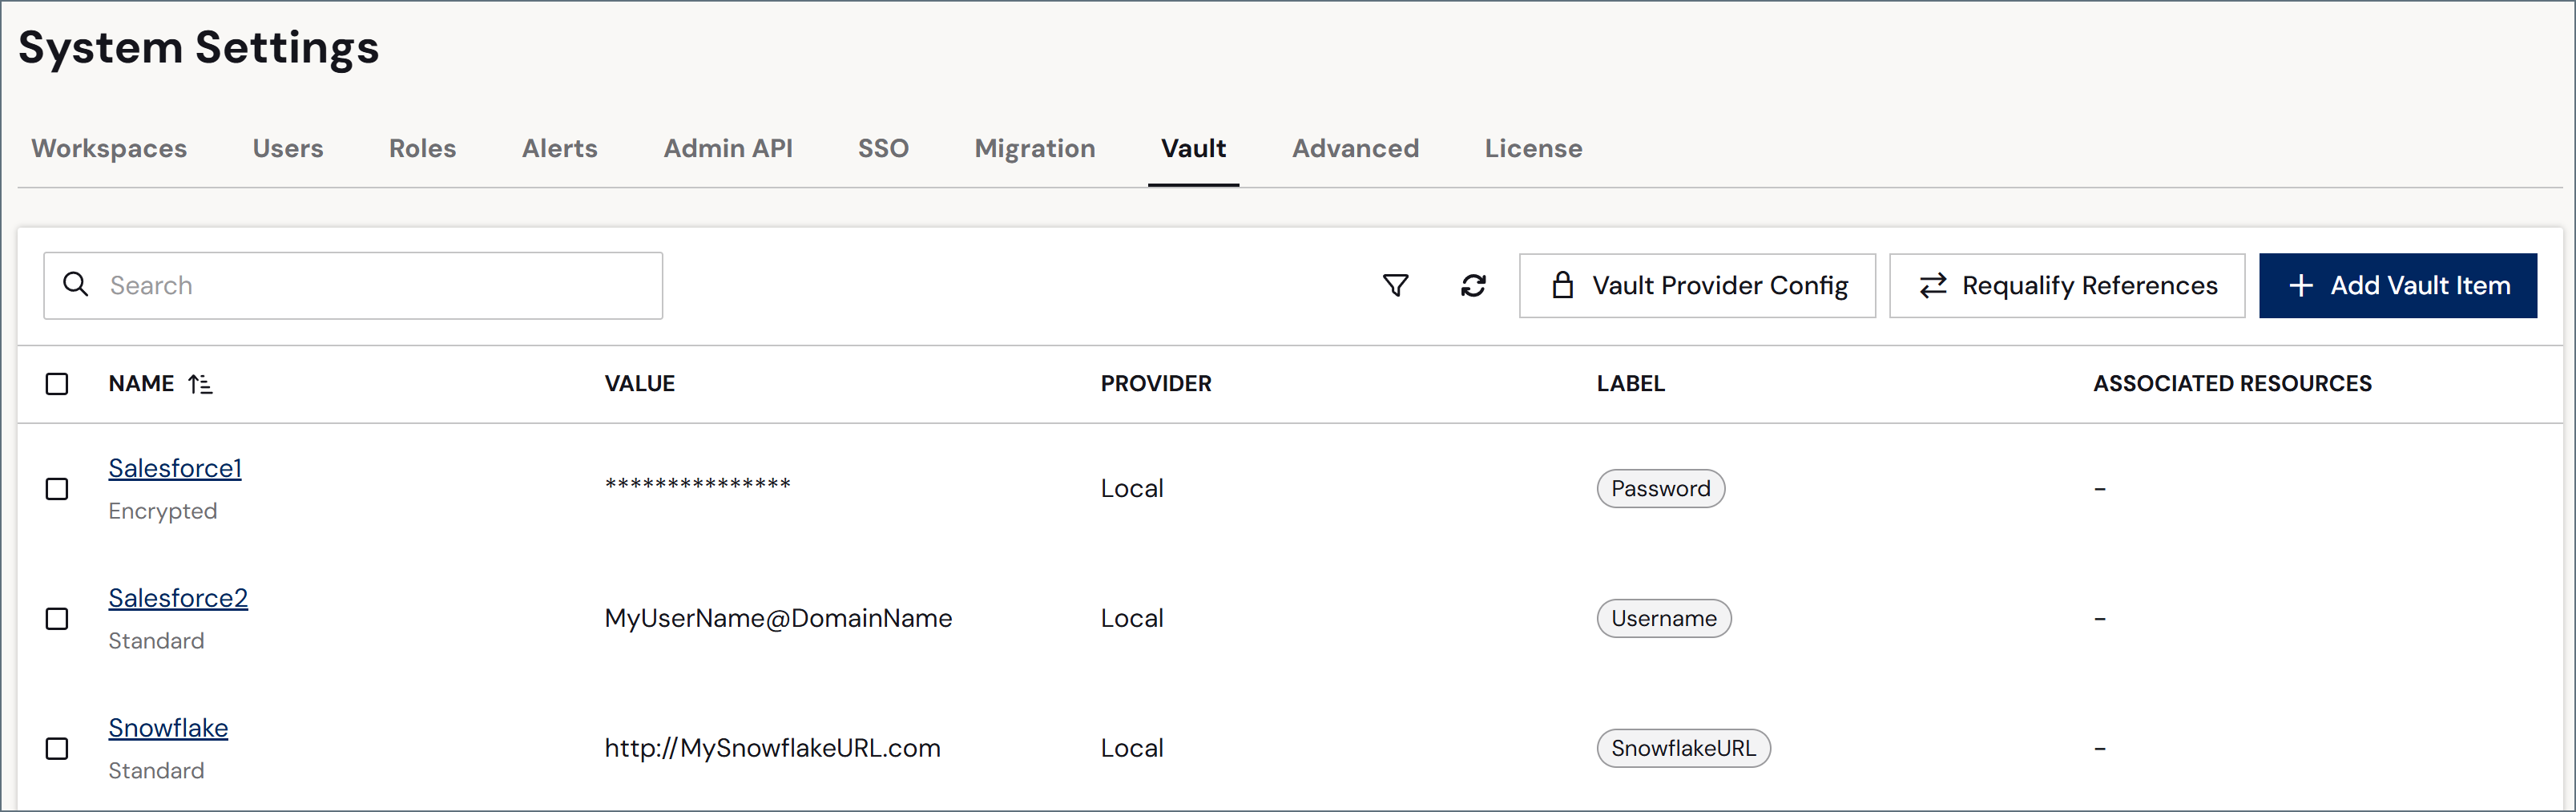Click the masked asterisks value for Salesforce1

[698, 486]
